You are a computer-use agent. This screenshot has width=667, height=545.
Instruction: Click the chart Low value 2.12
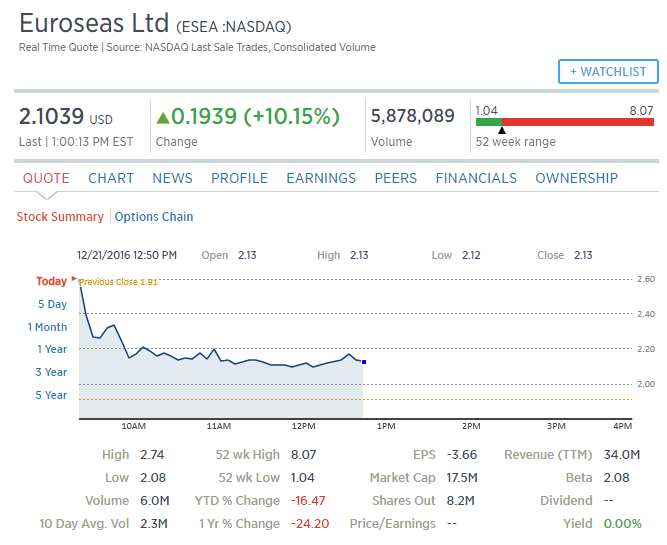471,255
